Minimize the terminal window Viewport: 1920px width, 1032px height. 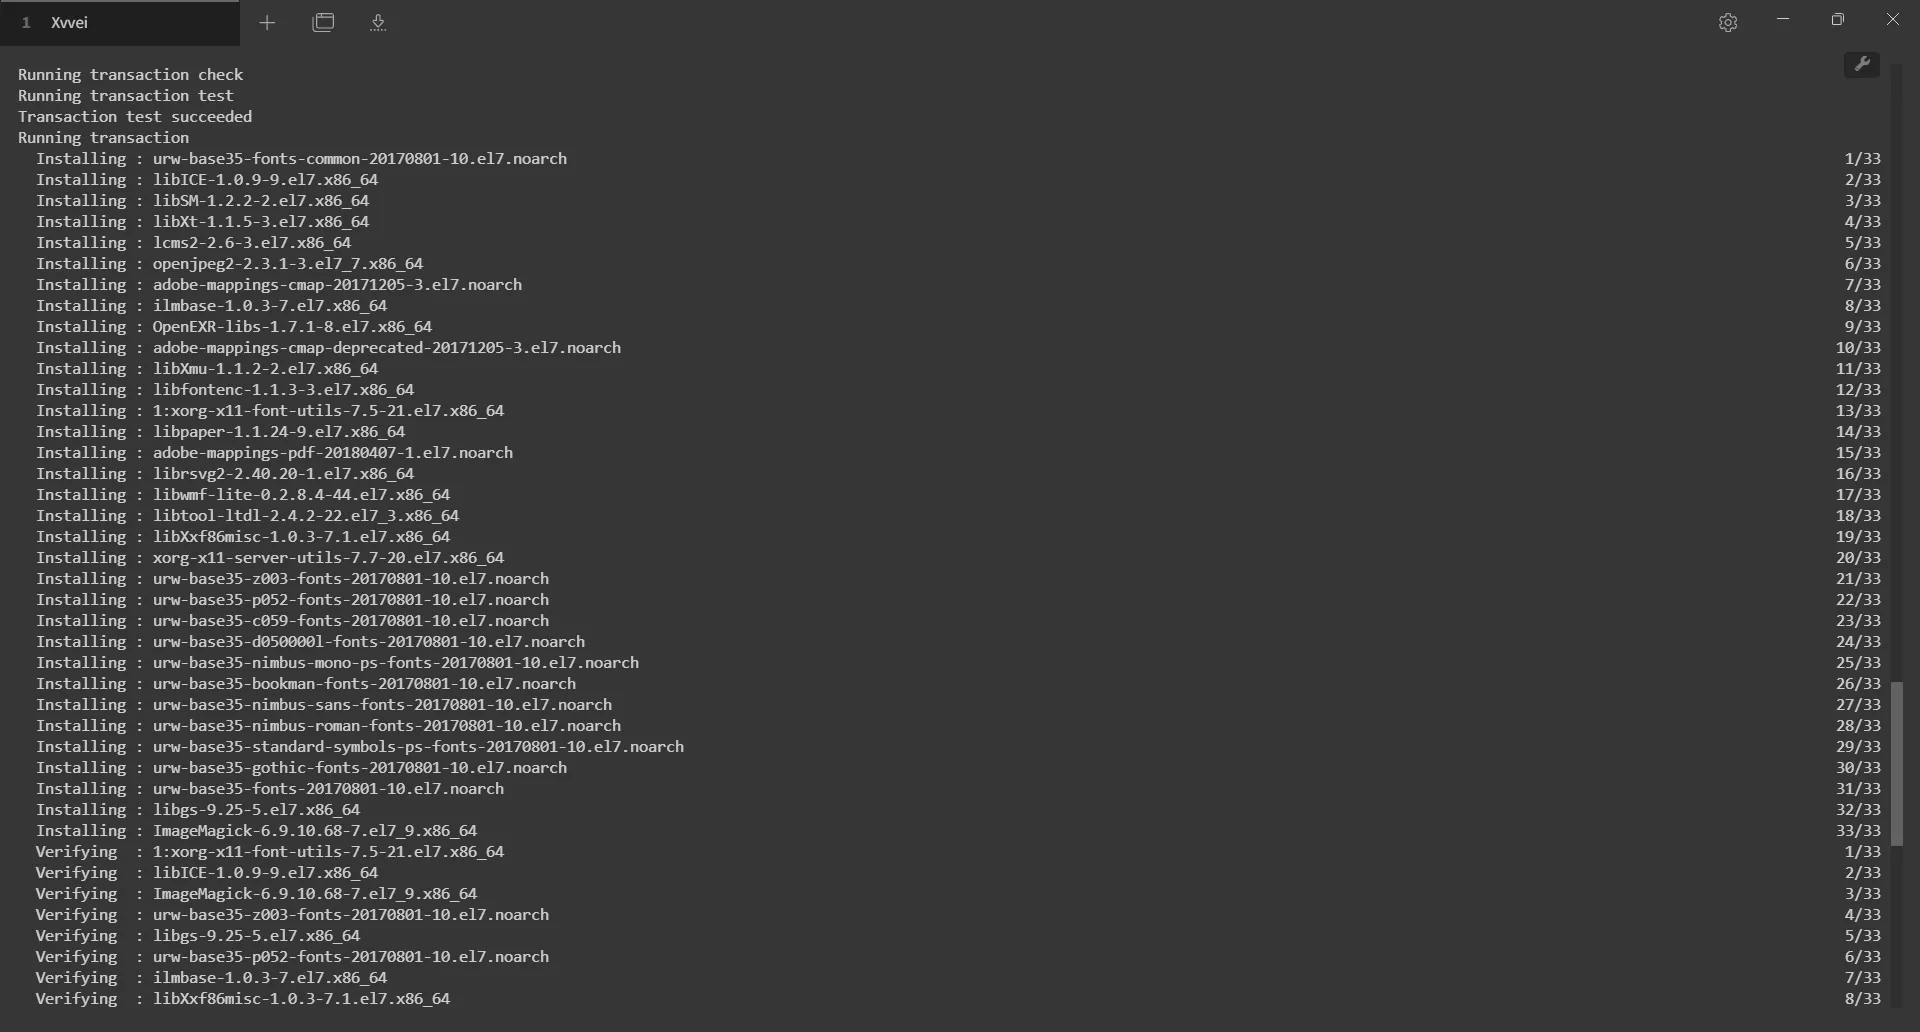click(1783, 20)
